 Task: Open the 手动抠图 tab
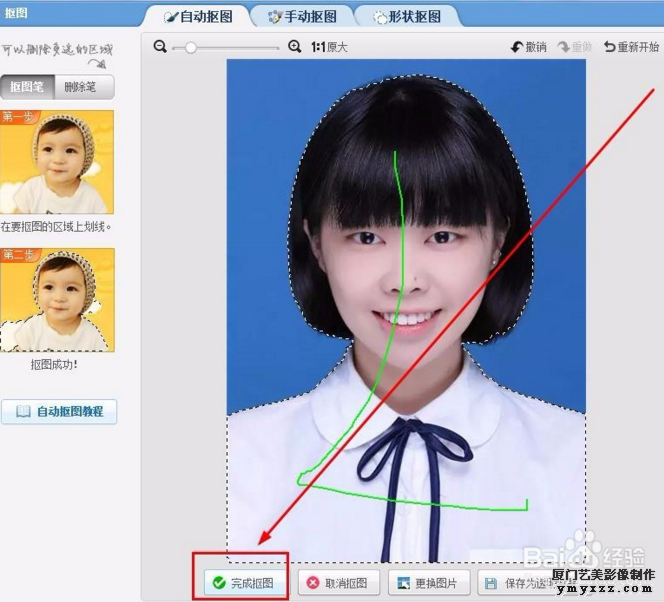click(x=301, y=17)
